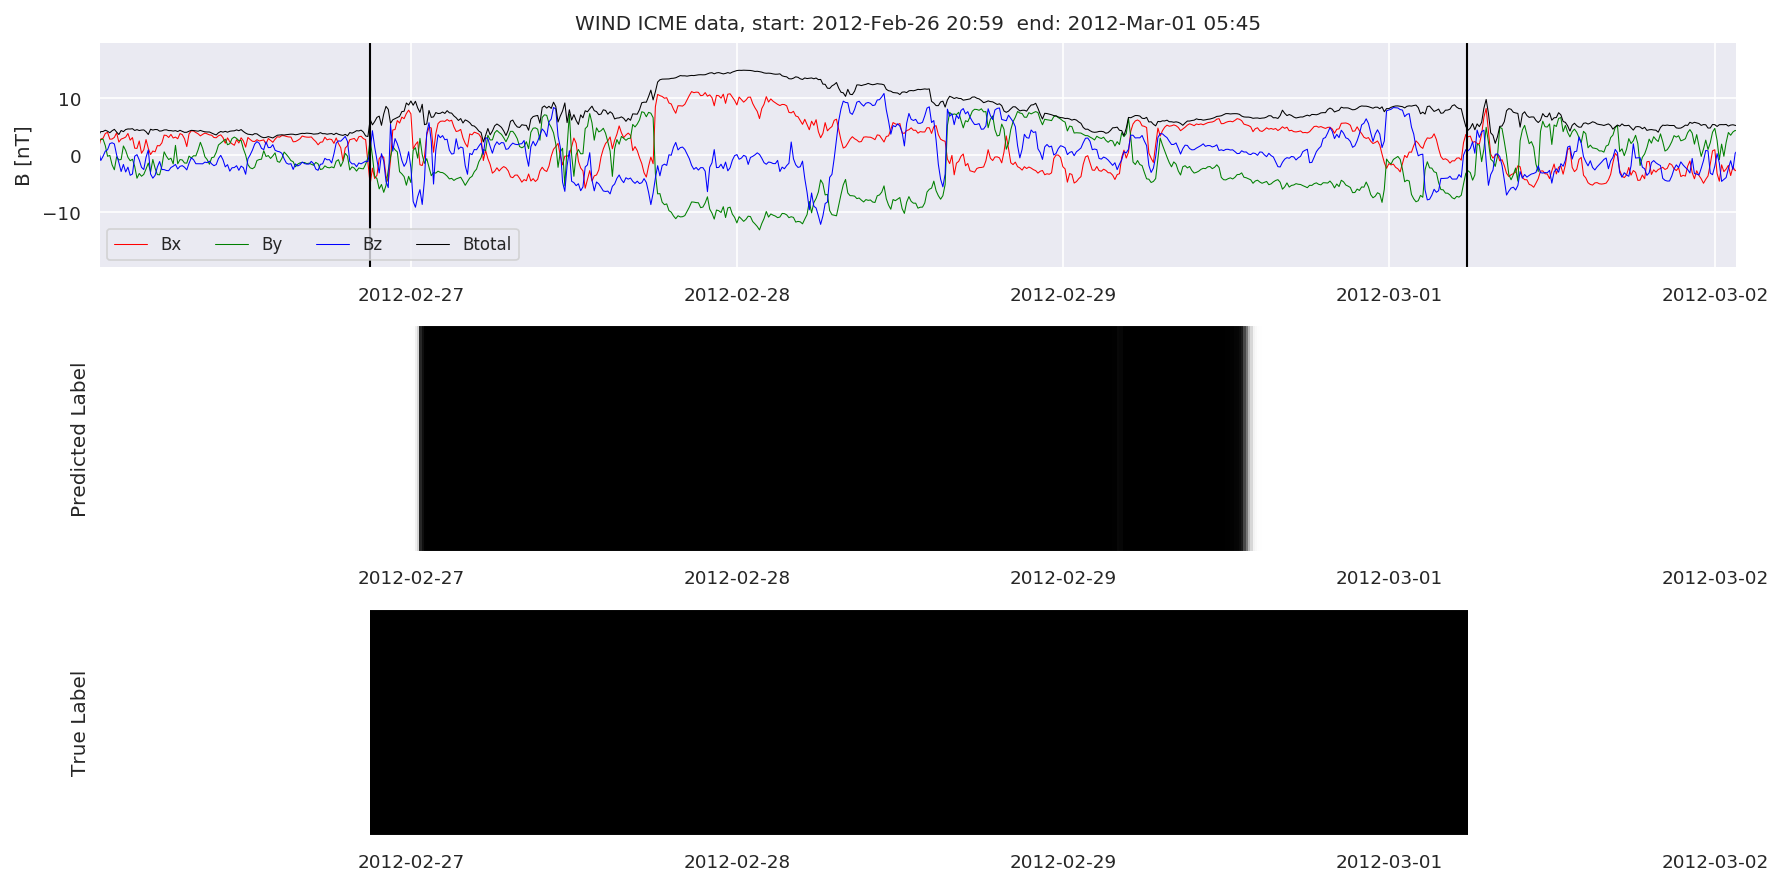Viewport: 1783px width, 886px height.
Task: Click 2012-03-01 tick under Predicted Label plot
Action: coord(1389,578)
